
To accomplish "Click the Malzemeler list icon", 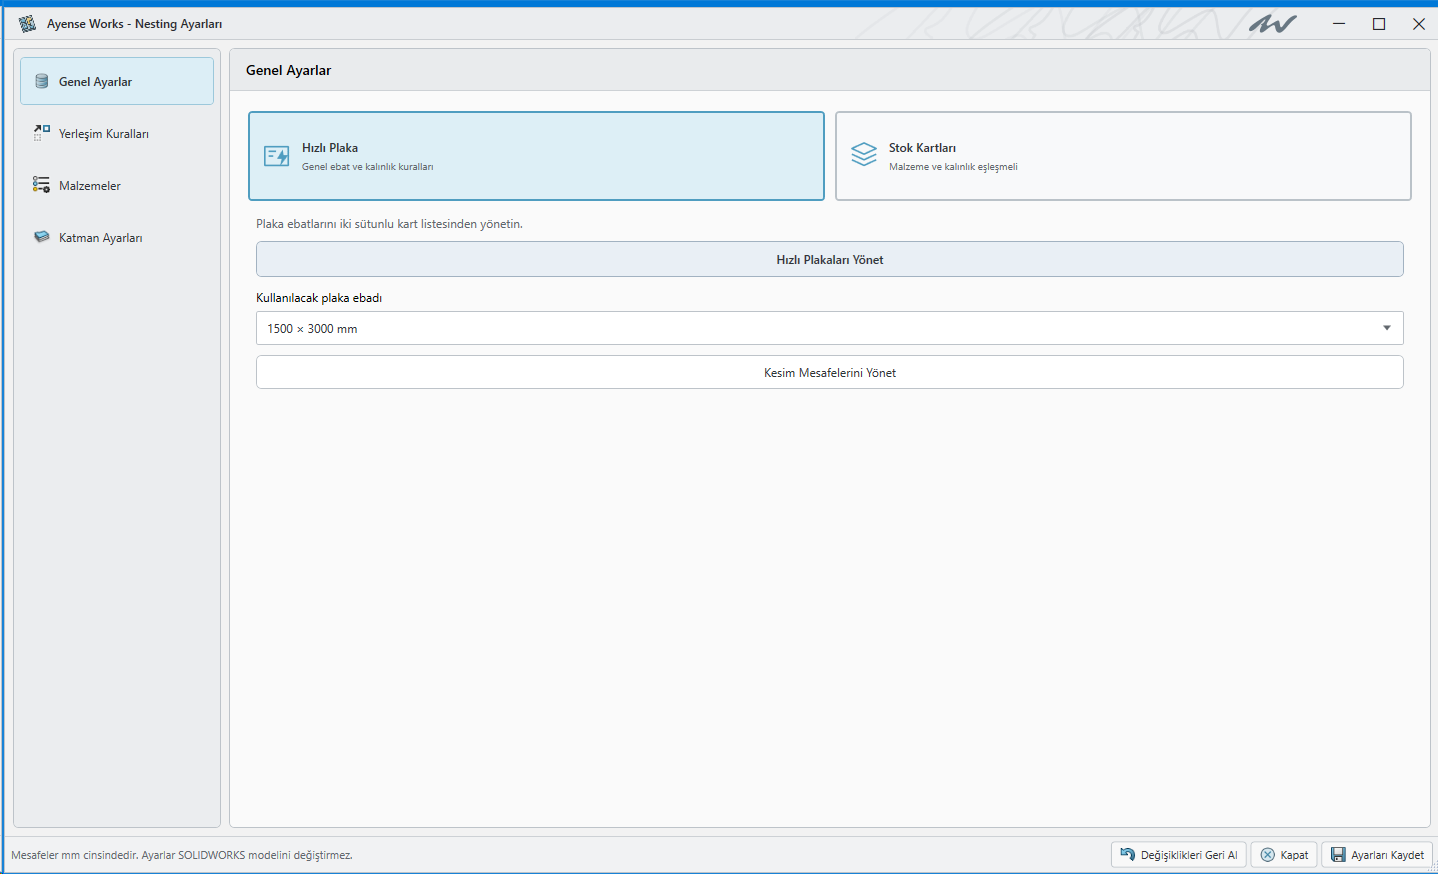I will 42,185.
